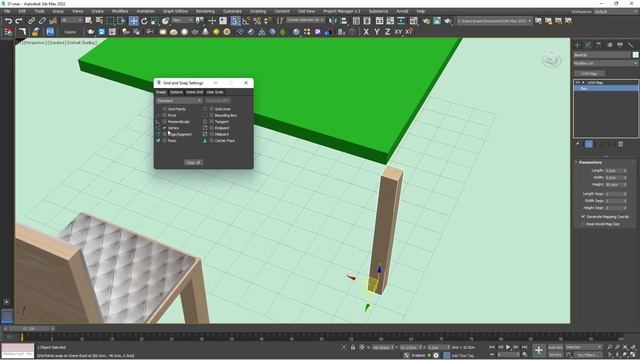Screen dimensions: 640x360
Task: Click the Pin Stack icon
Action: pyautogui.click(x=578, y=144)
